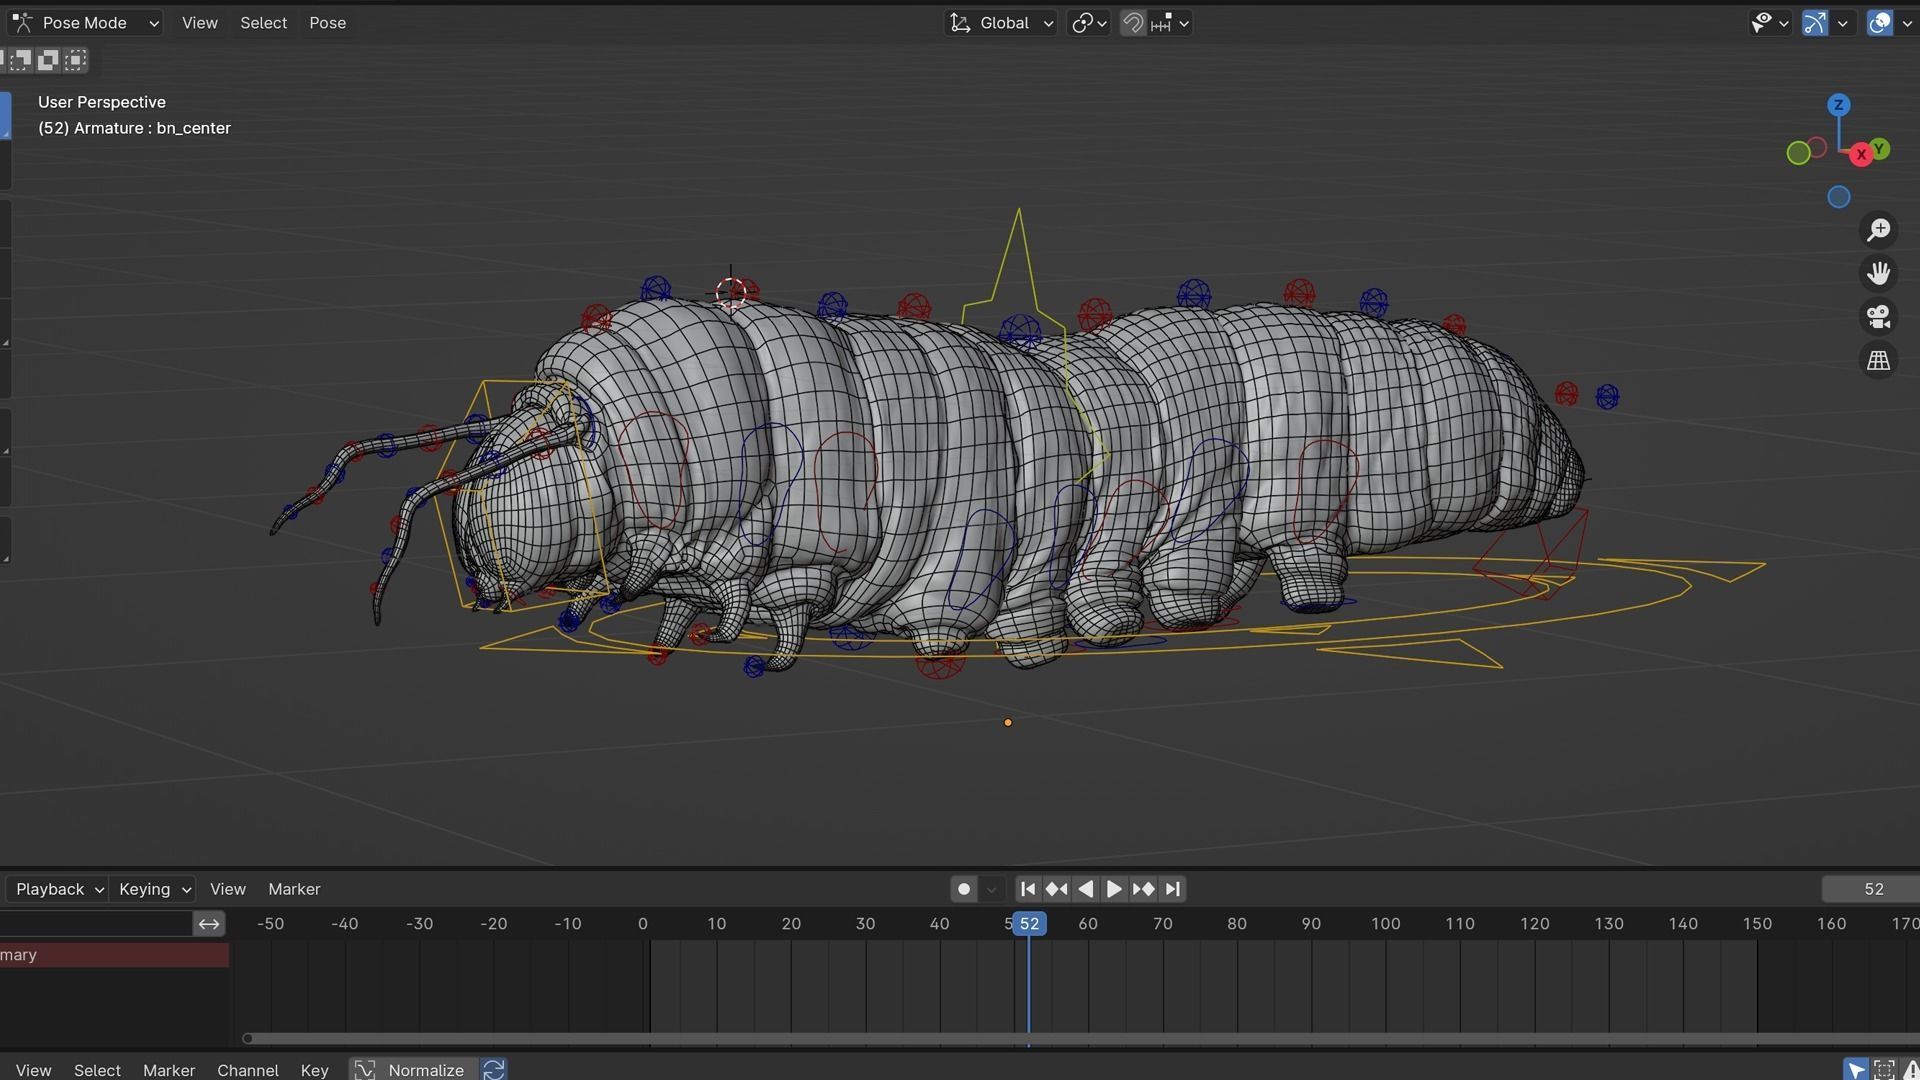The image size is (1920, 1080).
Task: Open the graph editor Channel menu
Action: pos(247,1069)
